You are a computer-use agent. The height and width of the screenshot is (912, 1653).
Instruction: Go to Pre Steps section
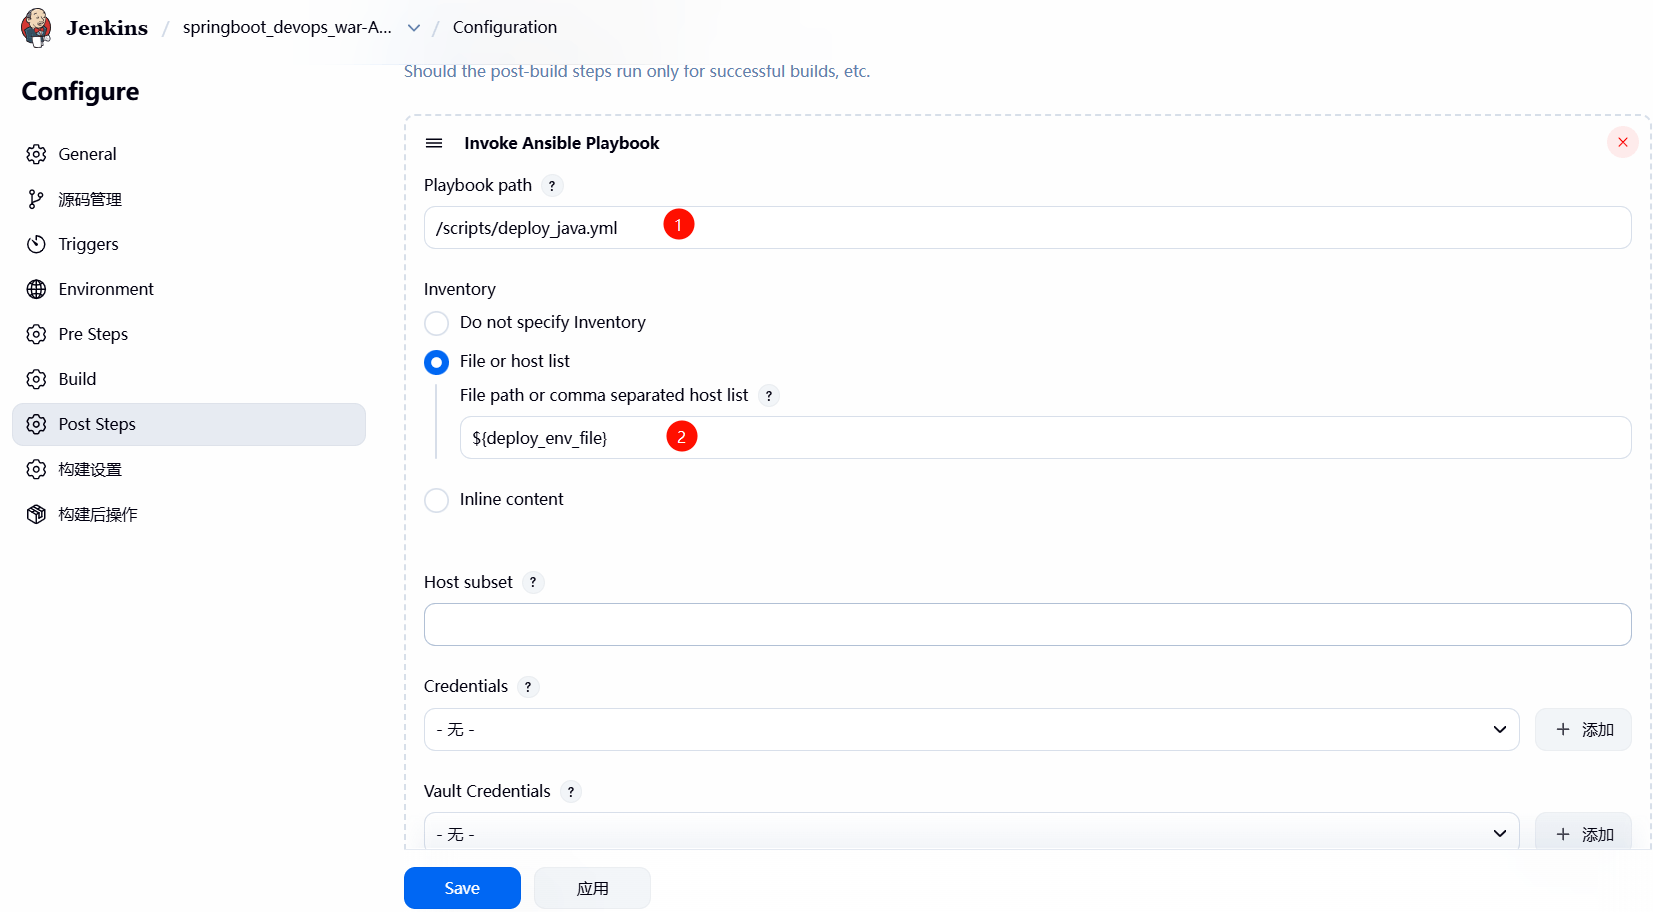[x=93, y=334]
